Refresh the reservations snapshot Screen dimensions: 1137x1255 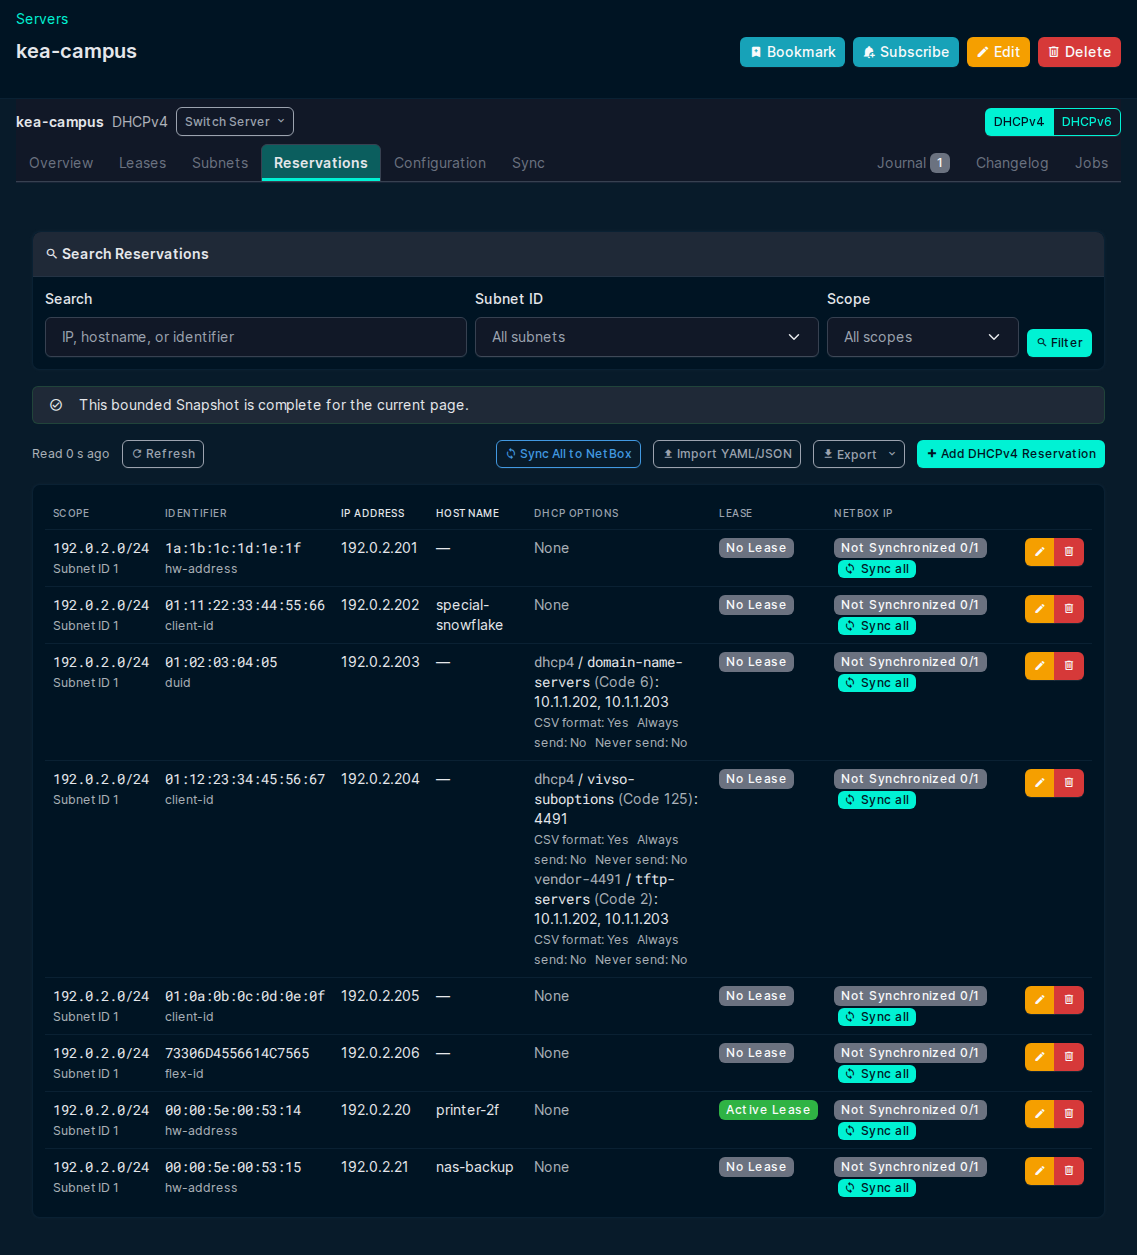tap(163, 454)
